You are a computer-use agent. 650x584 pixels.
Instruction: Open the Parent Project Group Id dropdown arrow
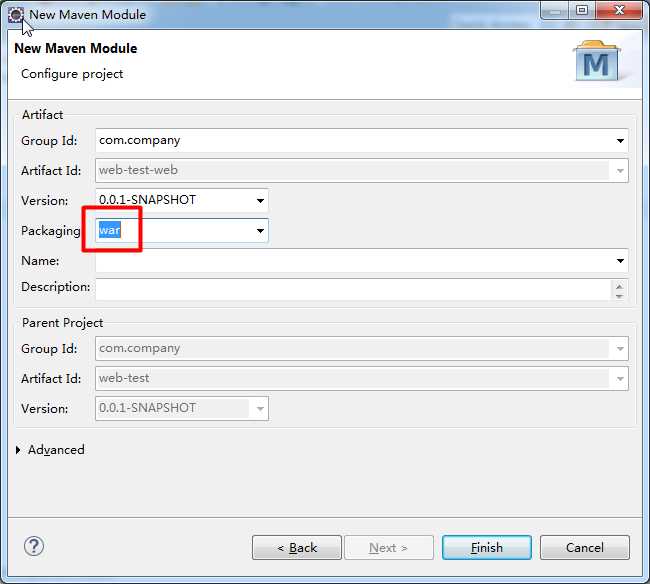620,349
